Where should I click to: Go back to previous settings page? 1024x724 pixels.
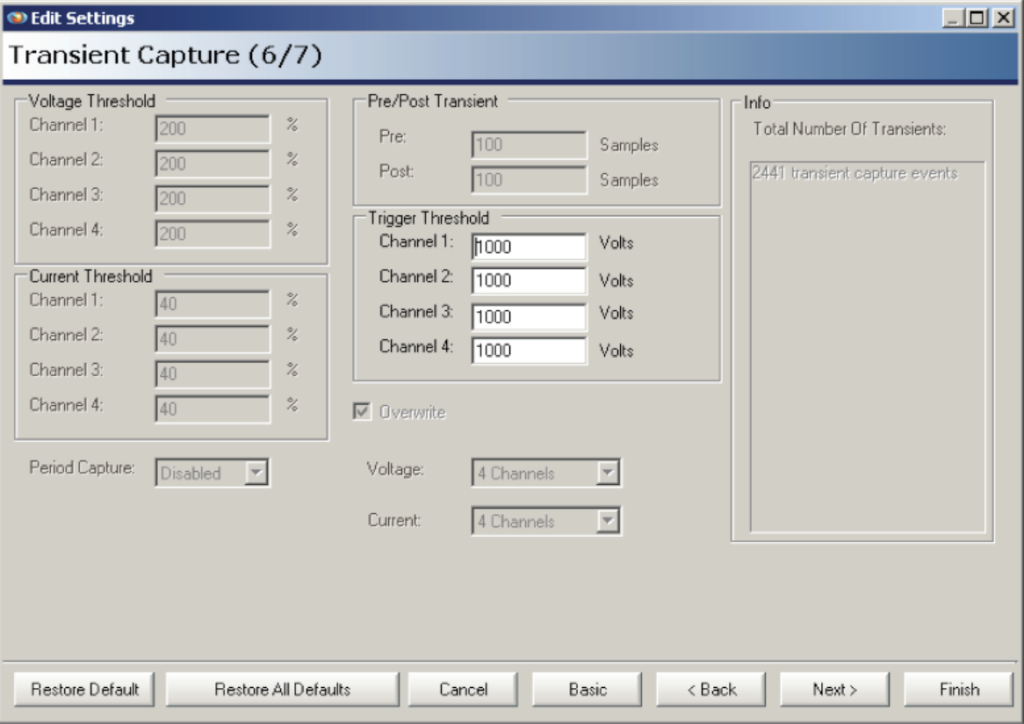711,689
